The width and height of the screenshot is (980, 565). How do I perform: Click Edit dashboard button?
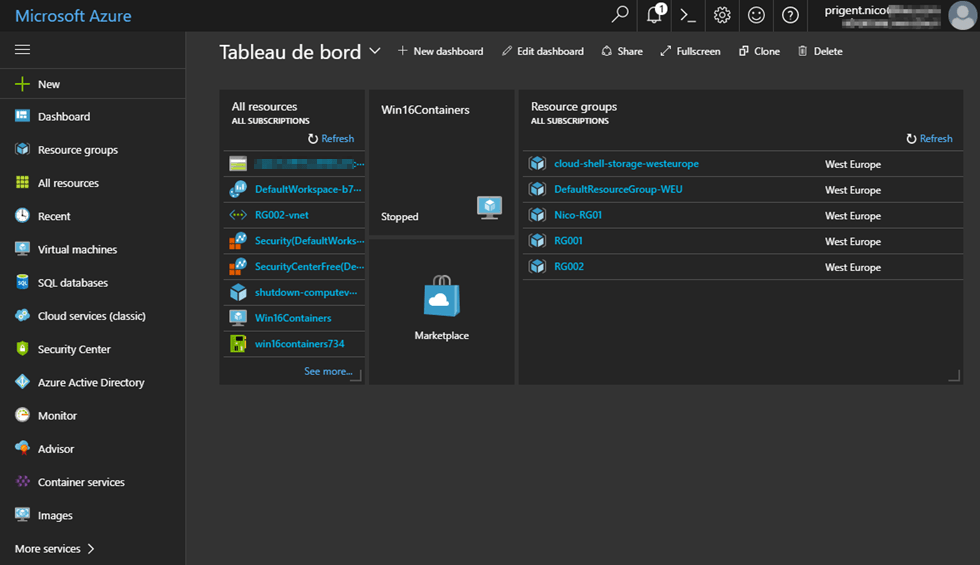[542, 51]
